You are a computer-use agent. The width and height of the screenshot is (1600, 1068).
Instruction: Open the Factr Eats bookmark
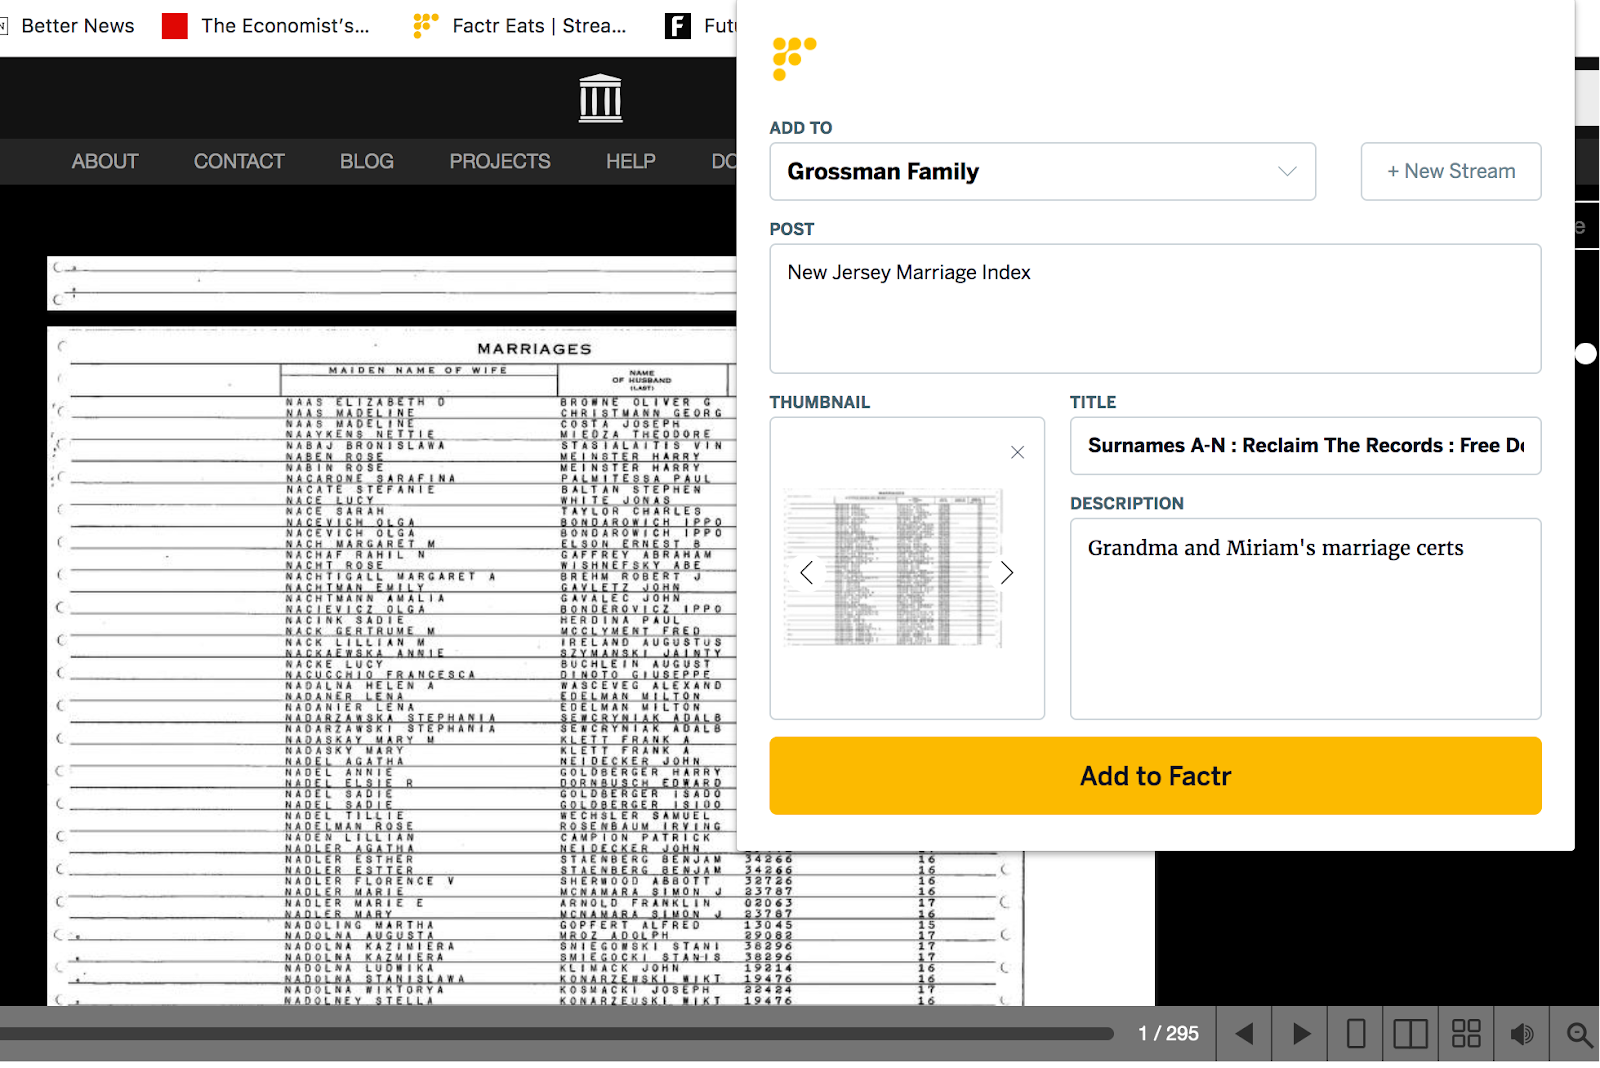click(x=520, y=26)
